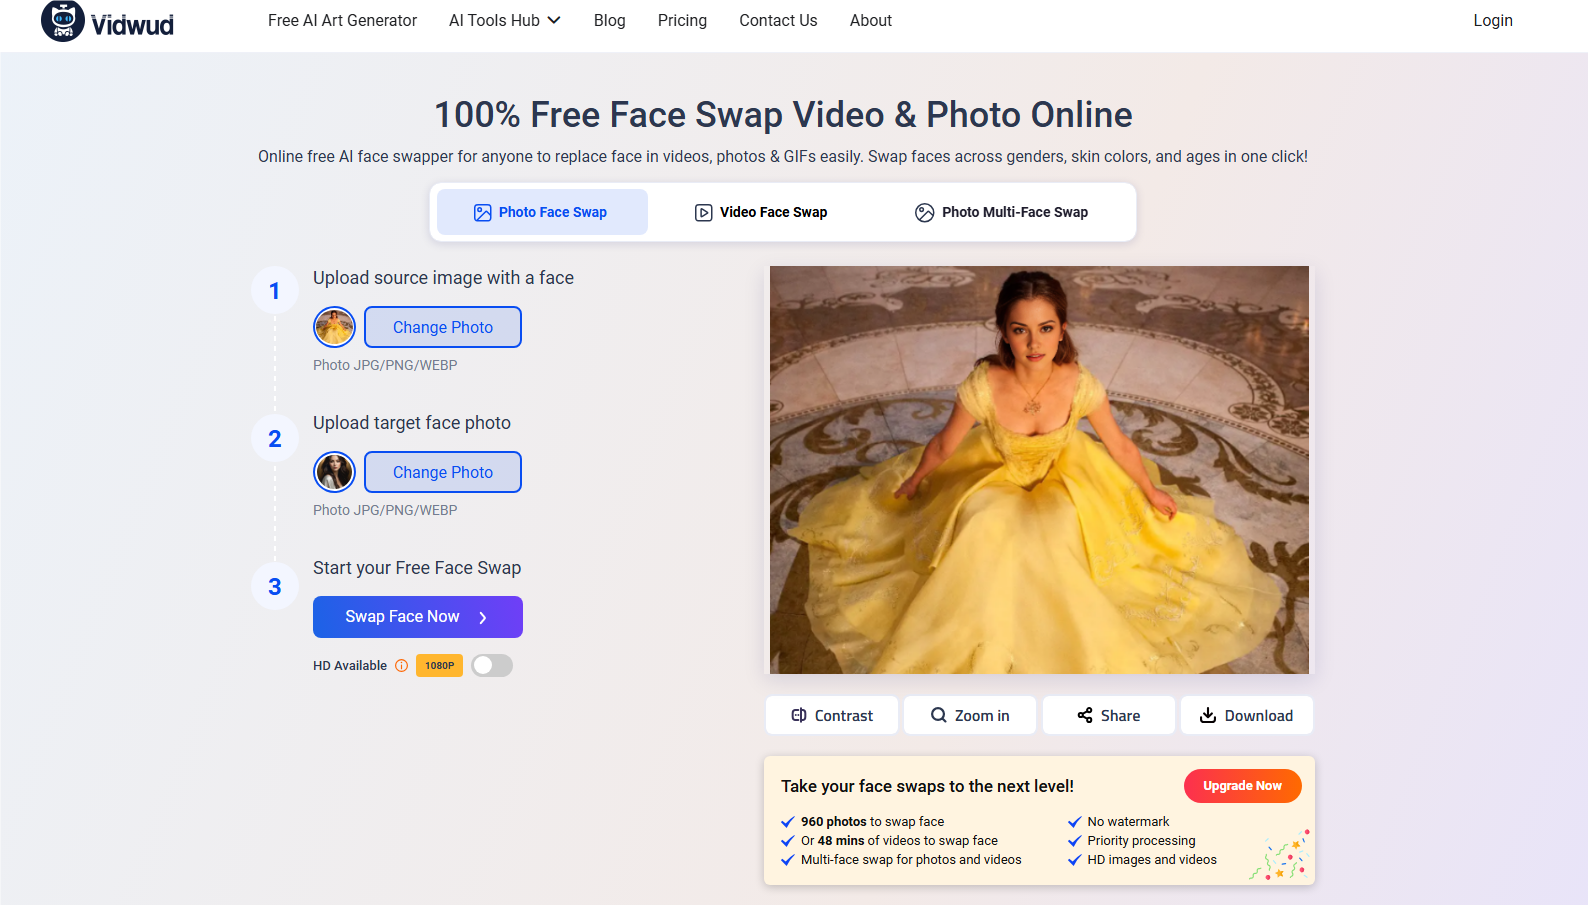Click the HD Available info icon
This screenshot has height=905, width=1588.
tap(401, 666)
